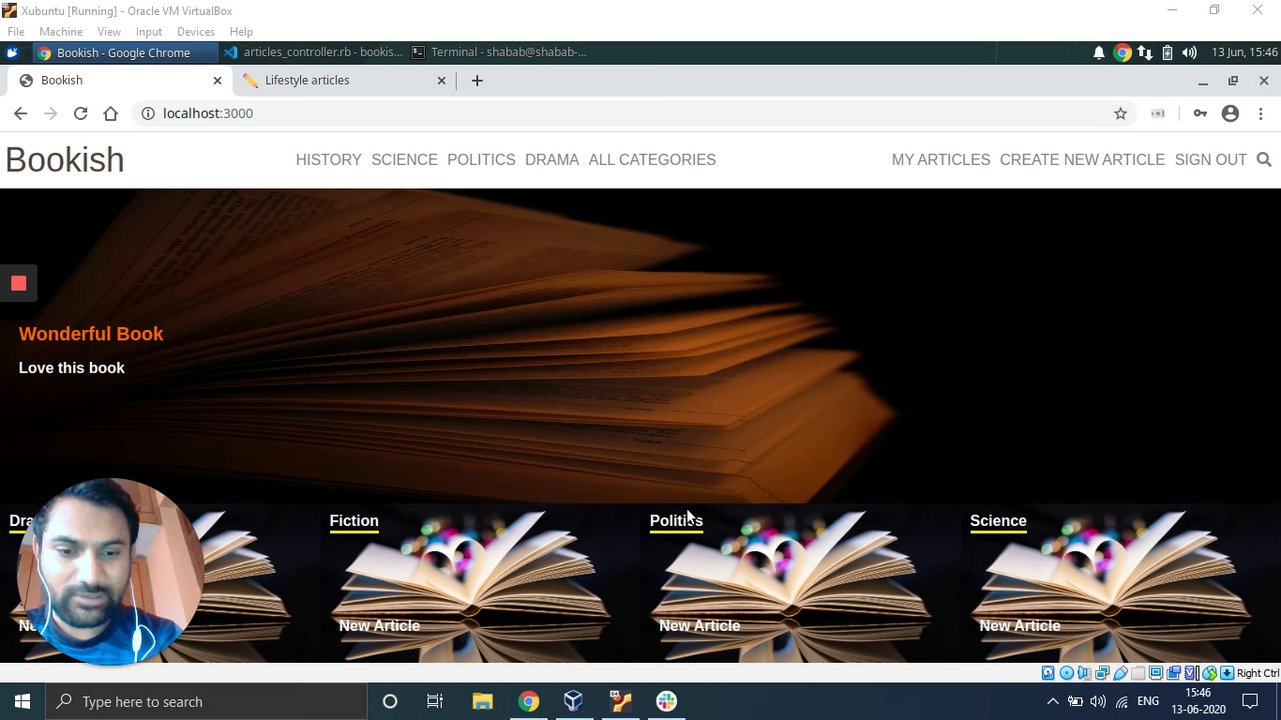Open New Article in the Politics card

pos(699,626)
